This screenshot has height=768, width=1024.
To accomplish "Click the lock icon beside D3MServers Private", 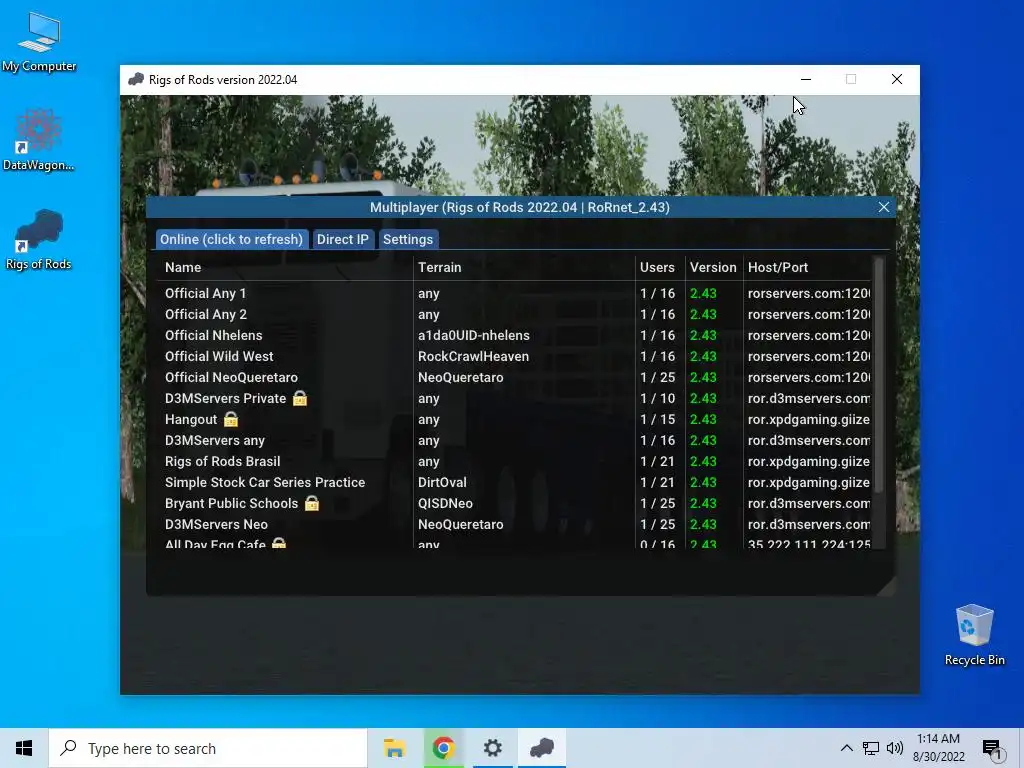I will (300, 398).
